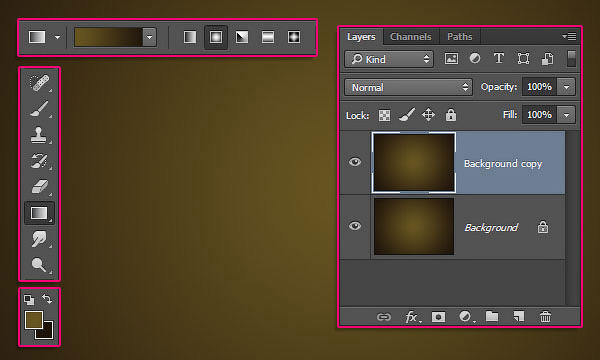The image size is (600, 360).
Task: Select the Spot Healing Brush tool
Action: [x=39, y=83]
